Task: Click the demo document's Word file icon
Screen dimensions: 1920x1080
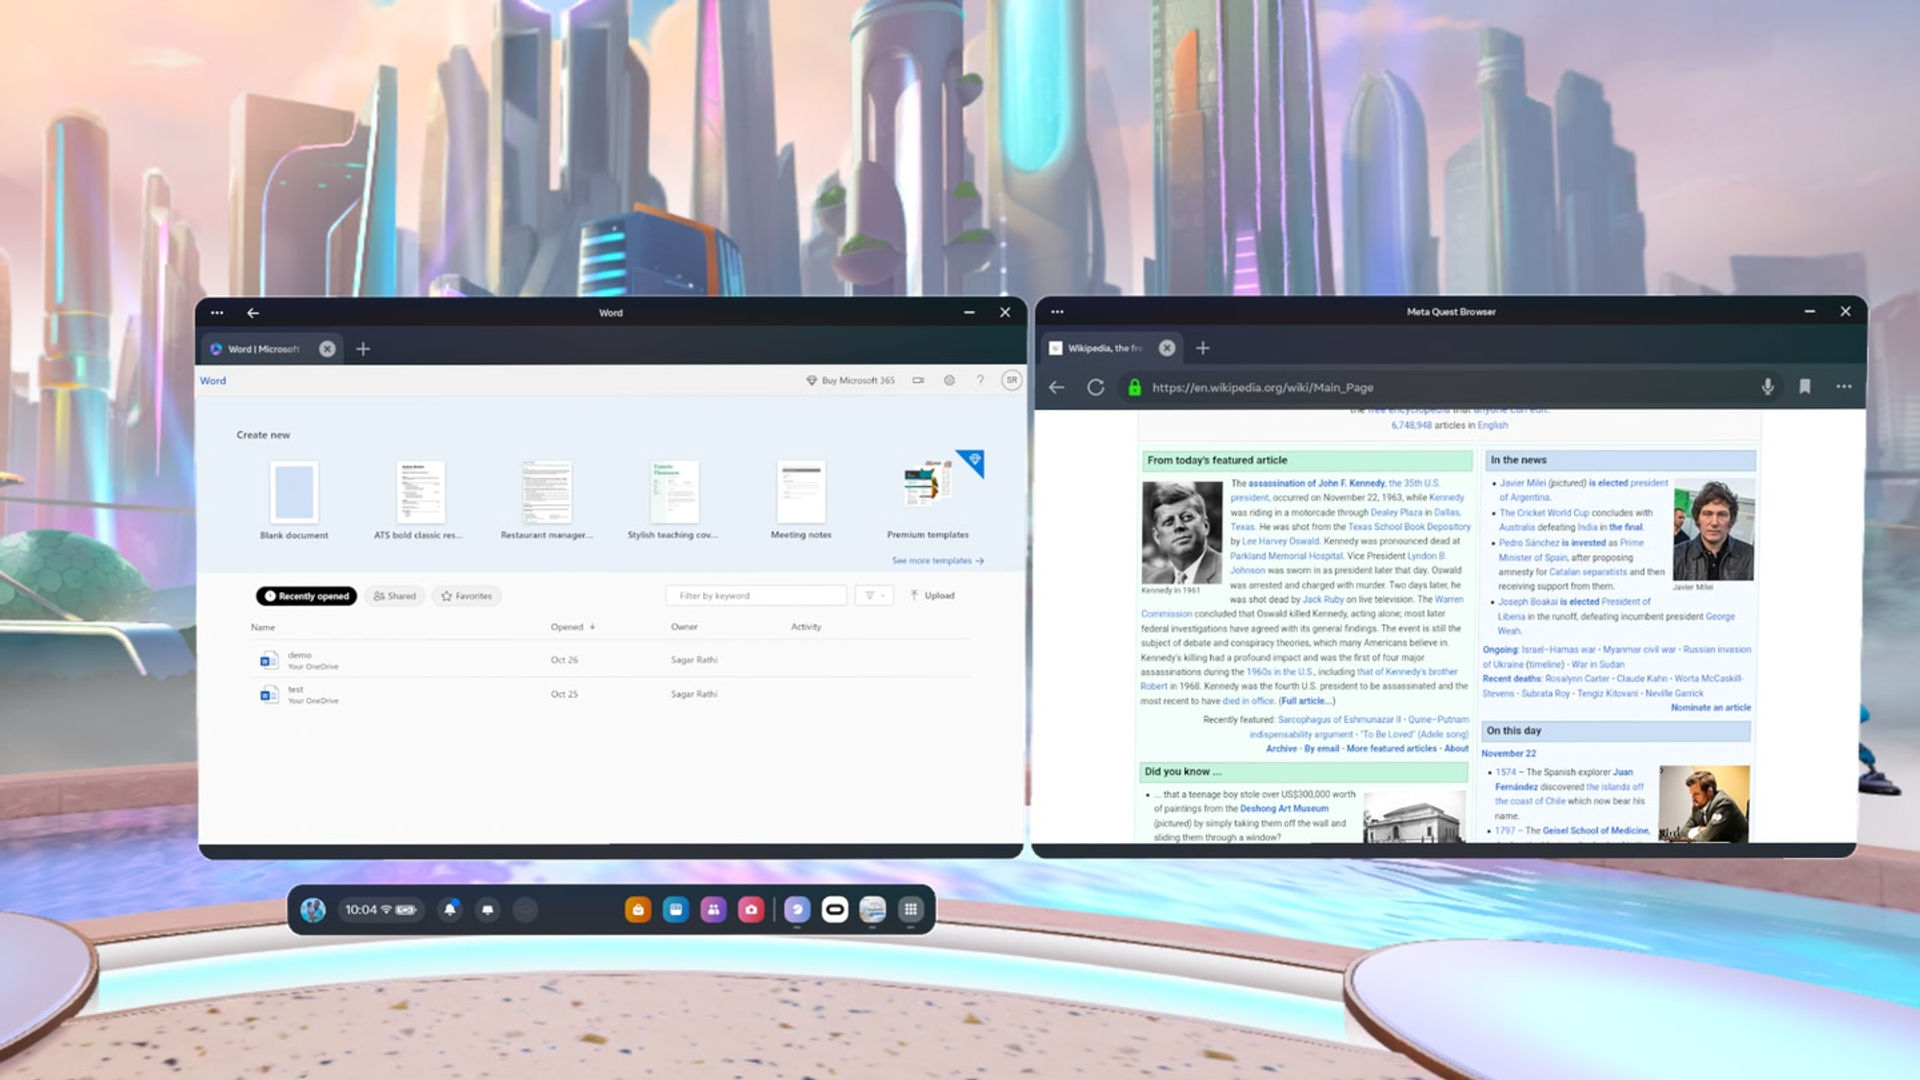Action: (268, 660)
